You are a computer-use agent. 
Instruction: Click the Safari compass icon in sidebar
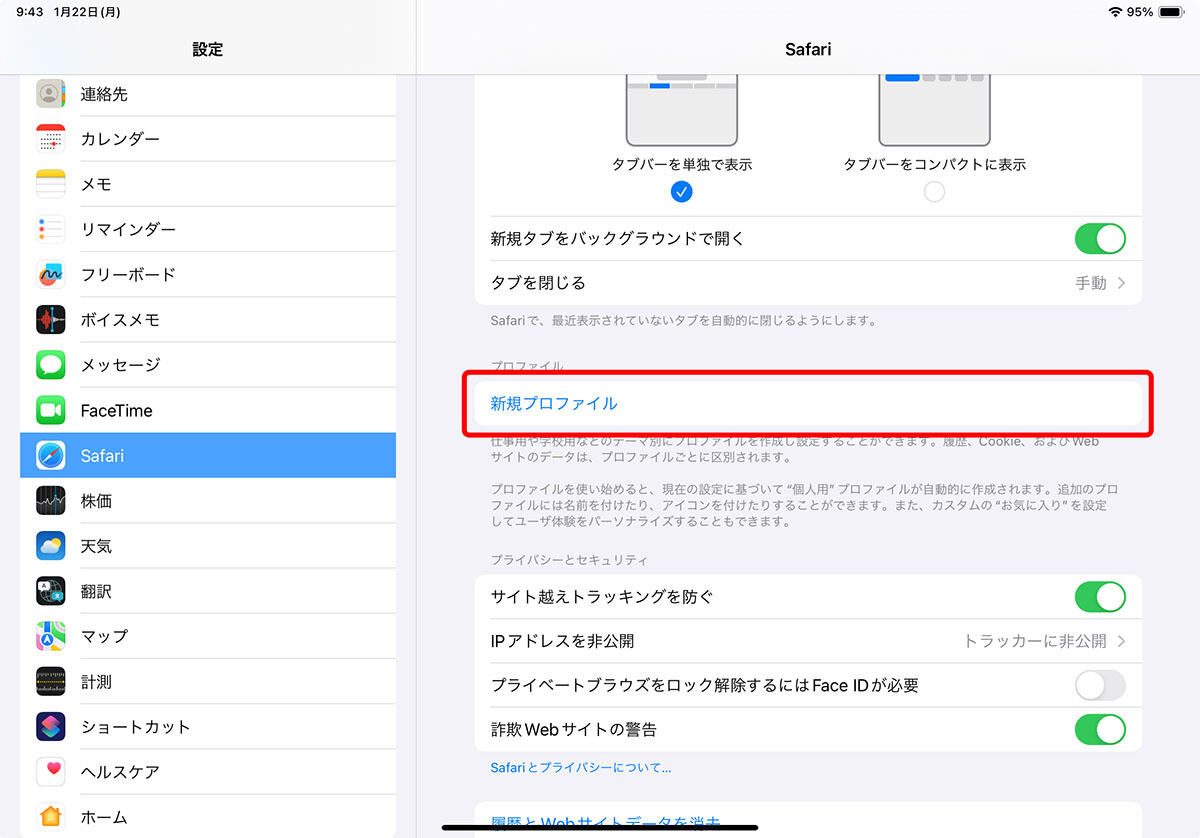click(51, 455)
